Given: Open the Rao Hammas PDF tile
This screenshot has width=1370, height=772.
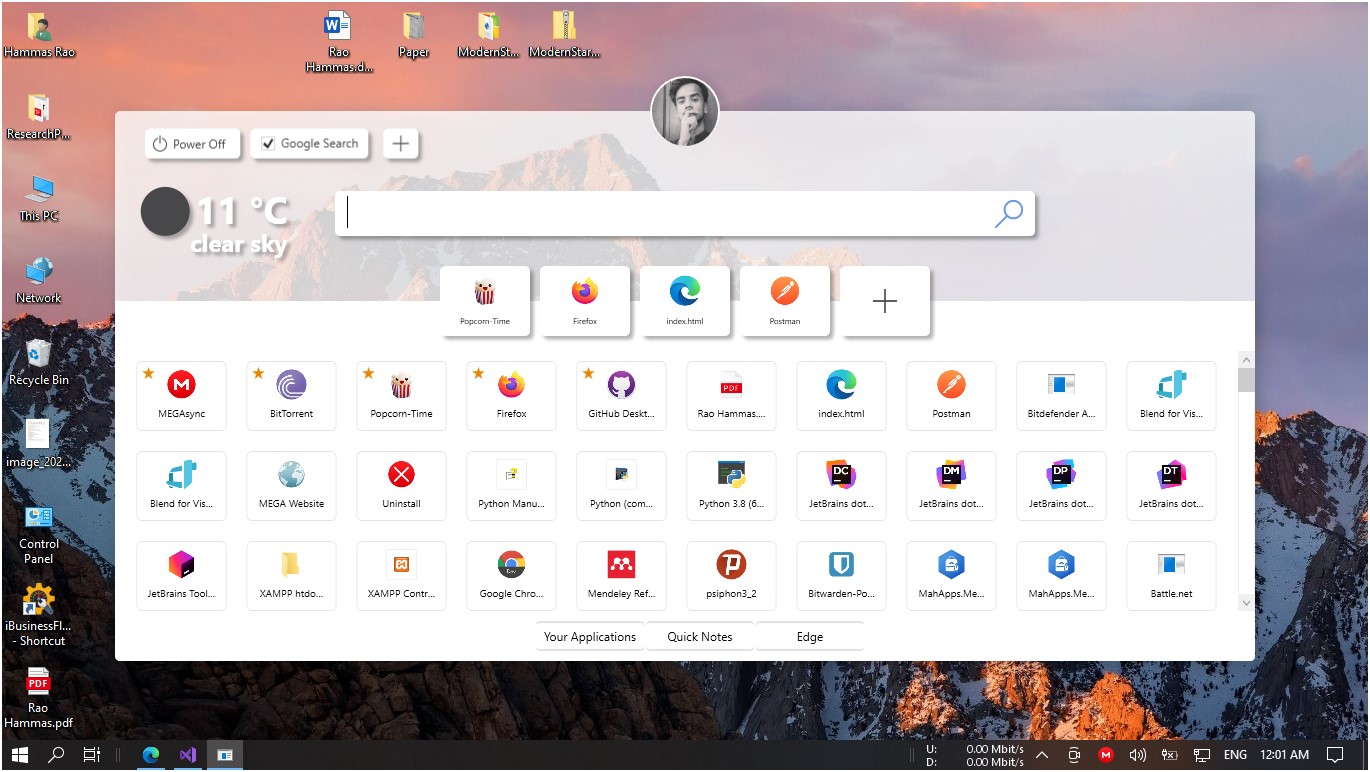Looking at the screenshot, I should point(731,395).
